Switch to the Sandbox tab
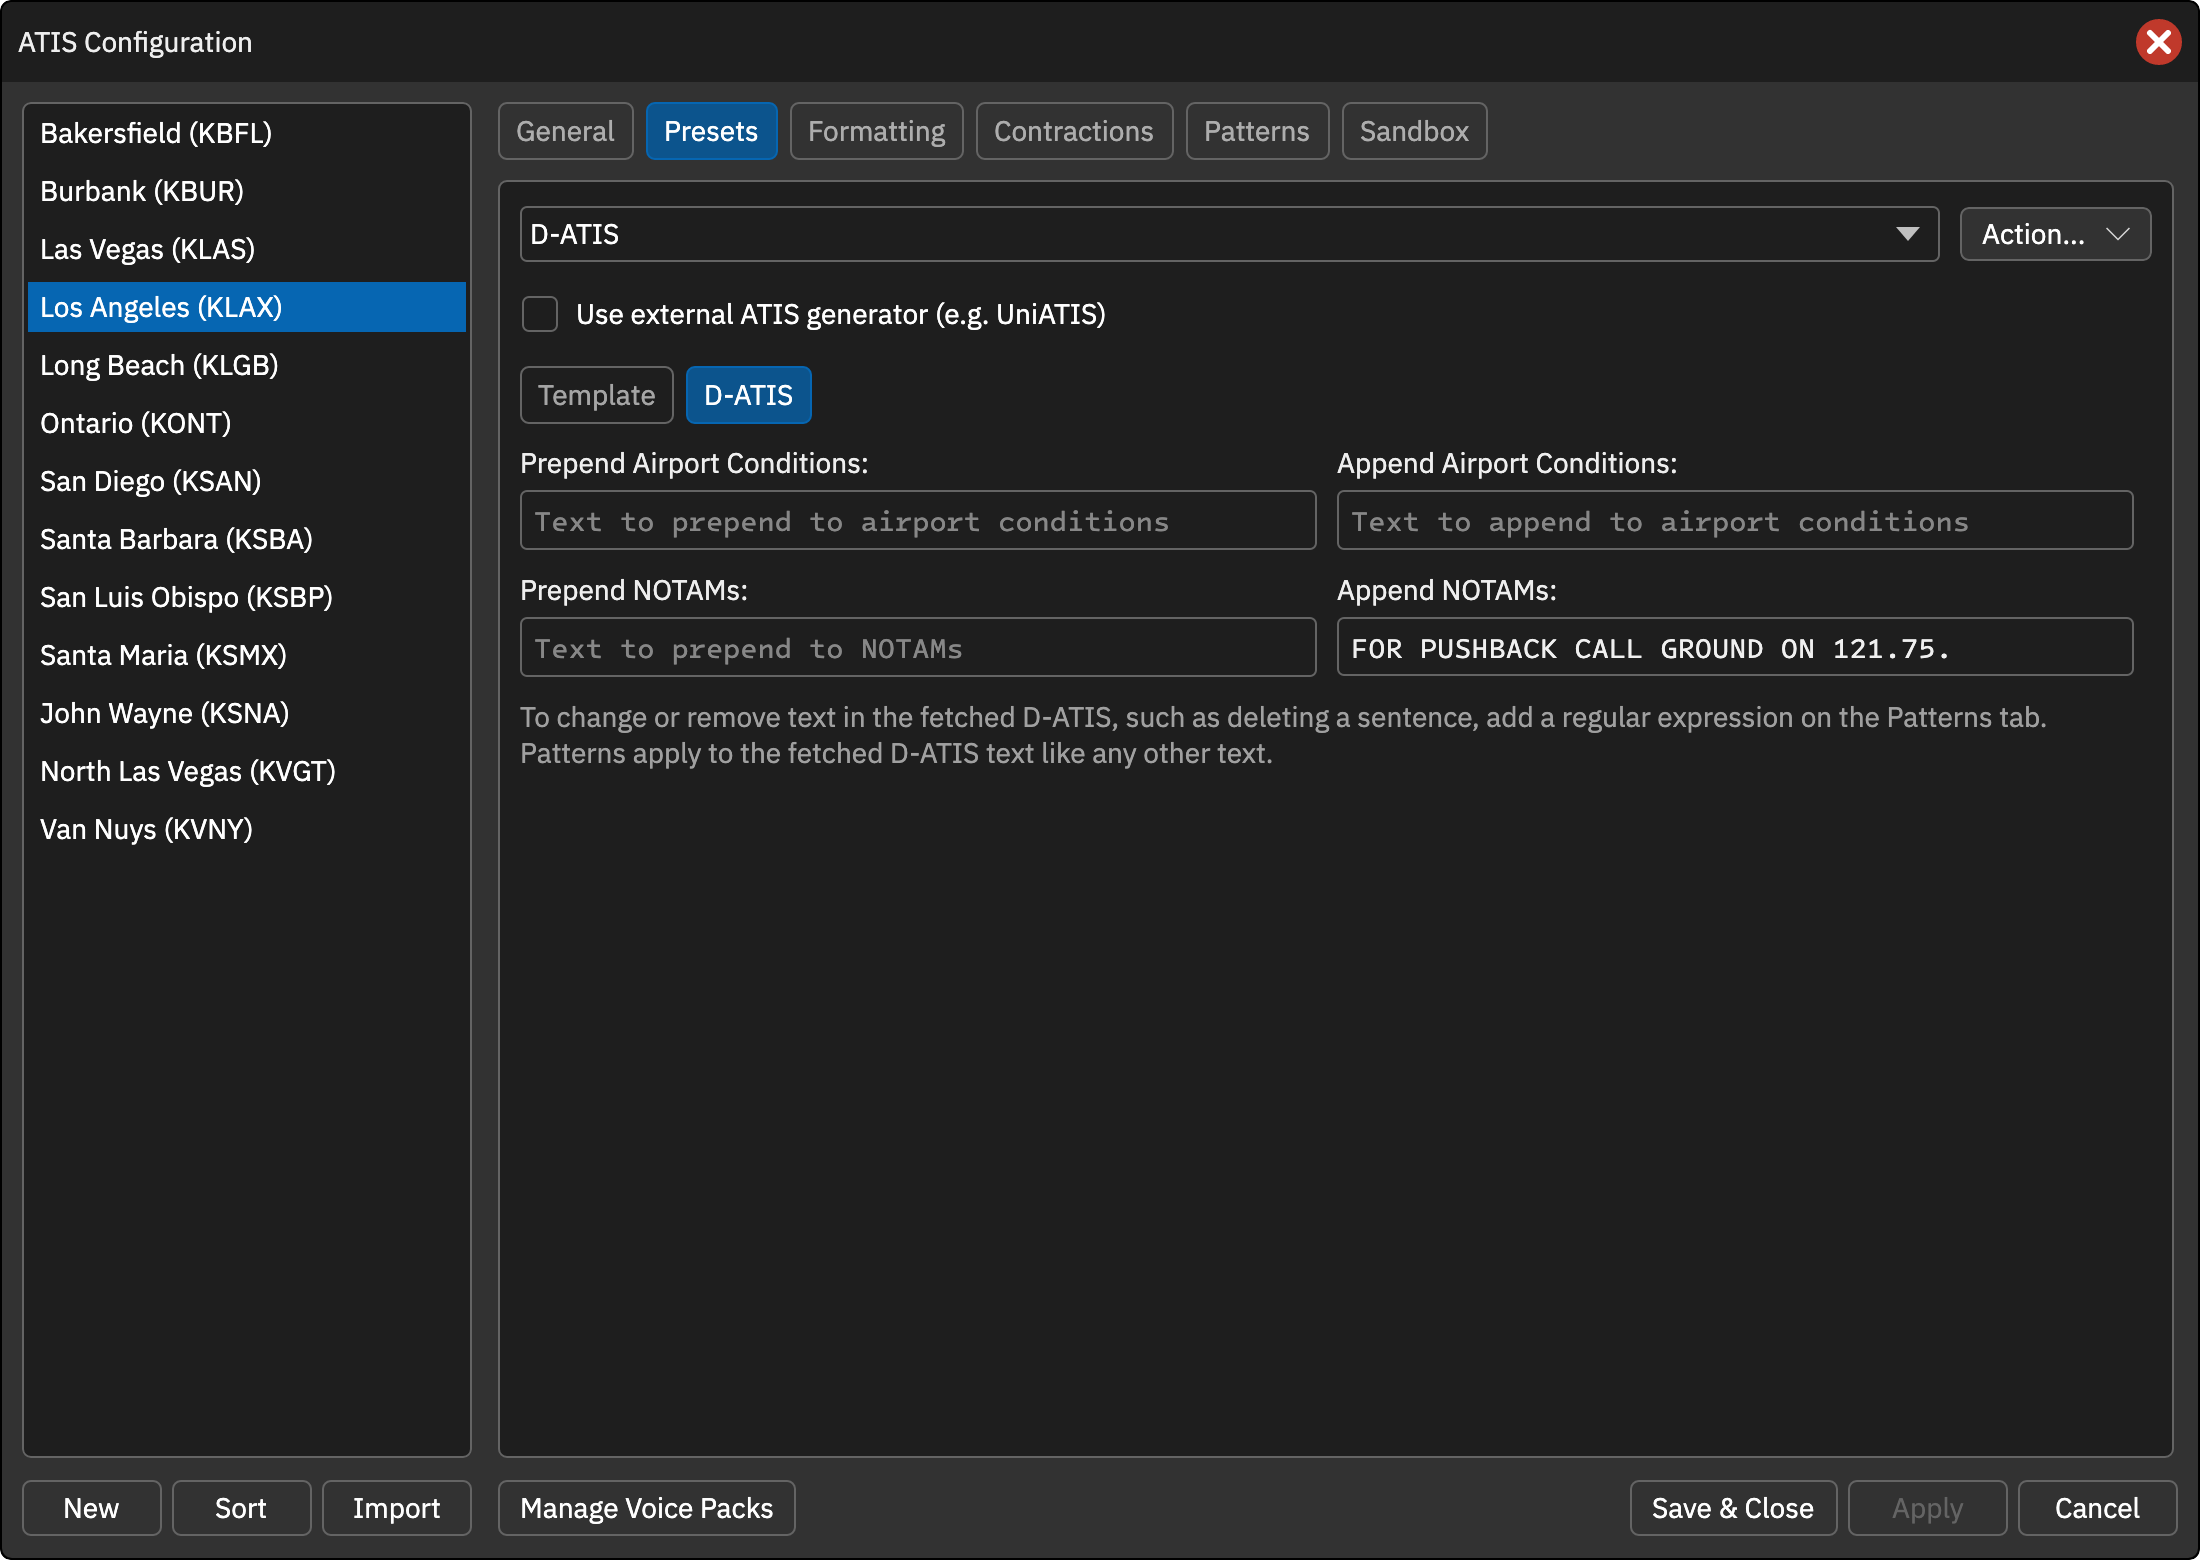 [x=1414, y=131]
